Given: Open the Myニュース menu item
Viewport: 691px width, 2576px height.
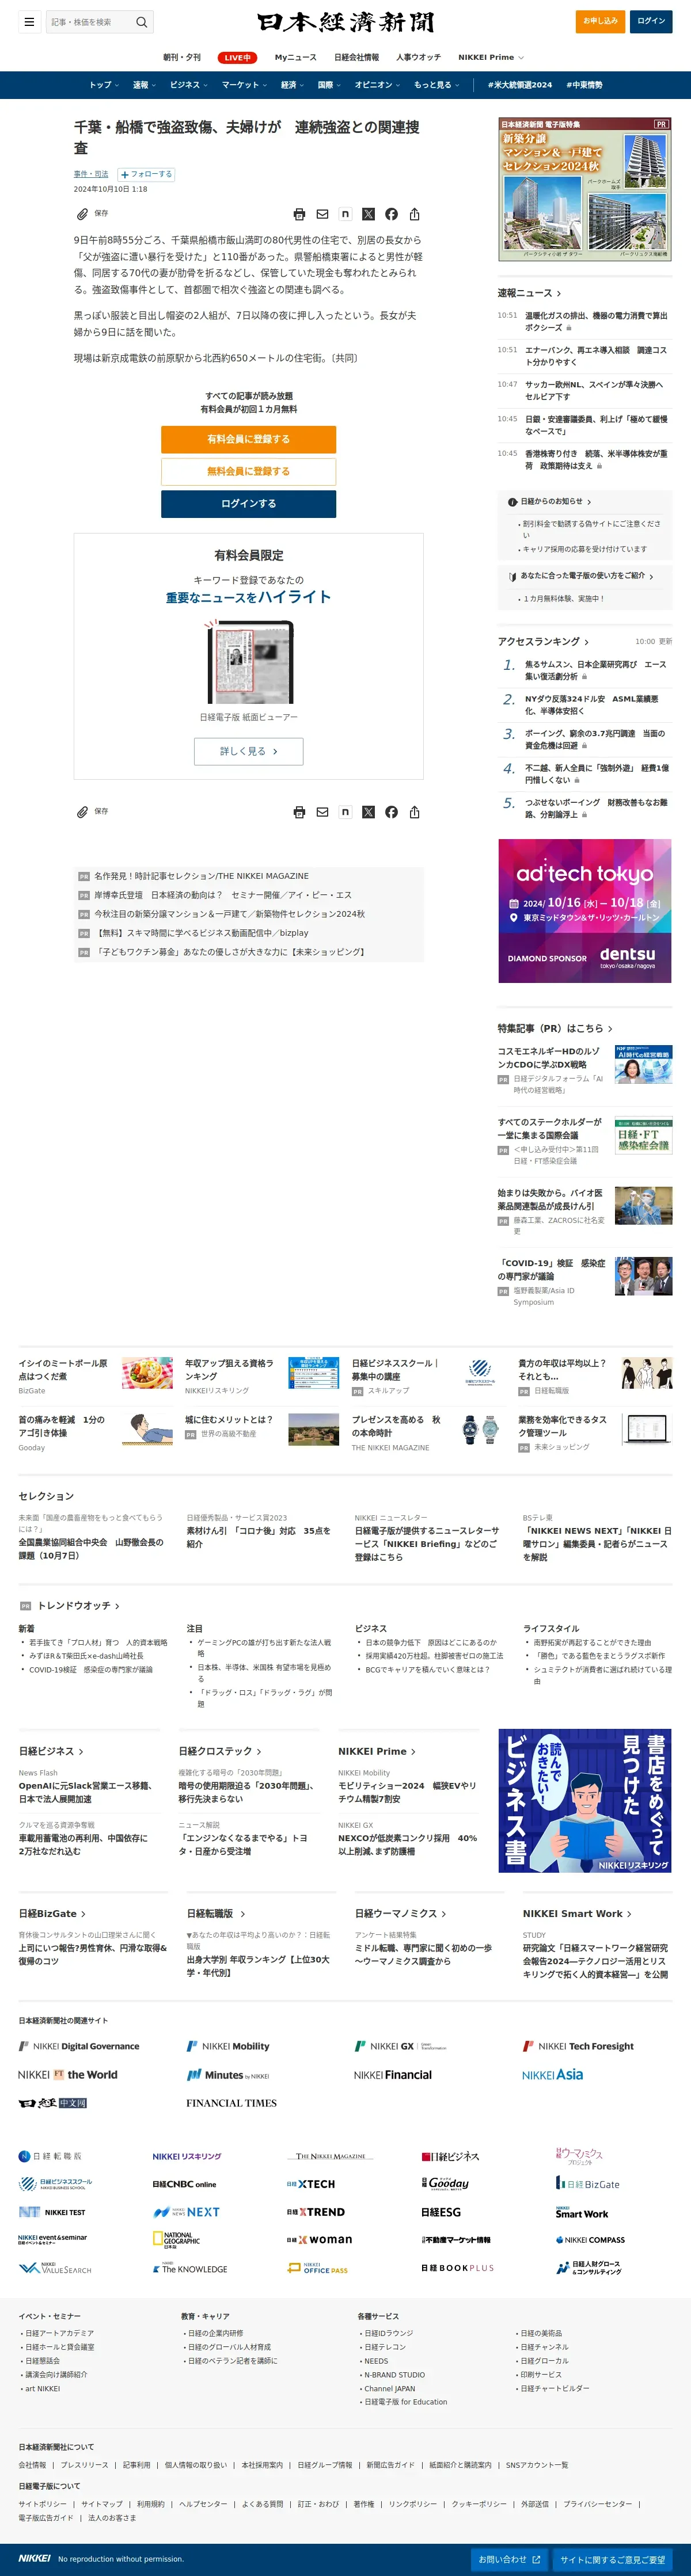Looking at the screenshot, I should coord(296,57).
